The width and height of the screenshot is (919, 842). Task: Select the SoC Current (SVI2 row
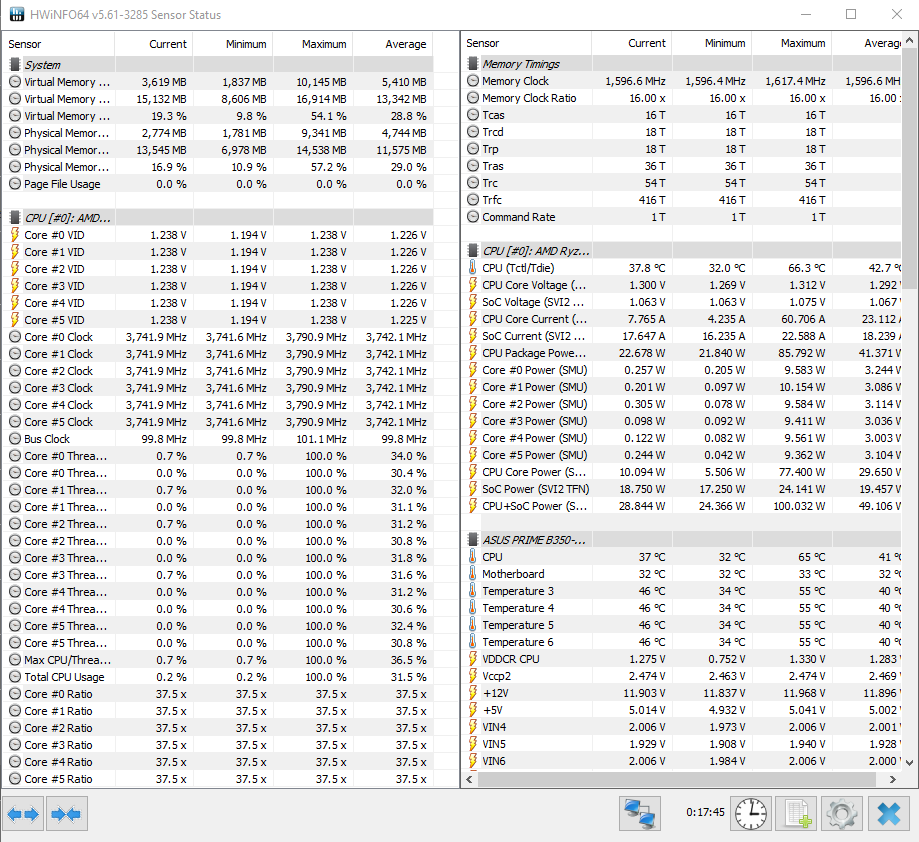point(683,336)
